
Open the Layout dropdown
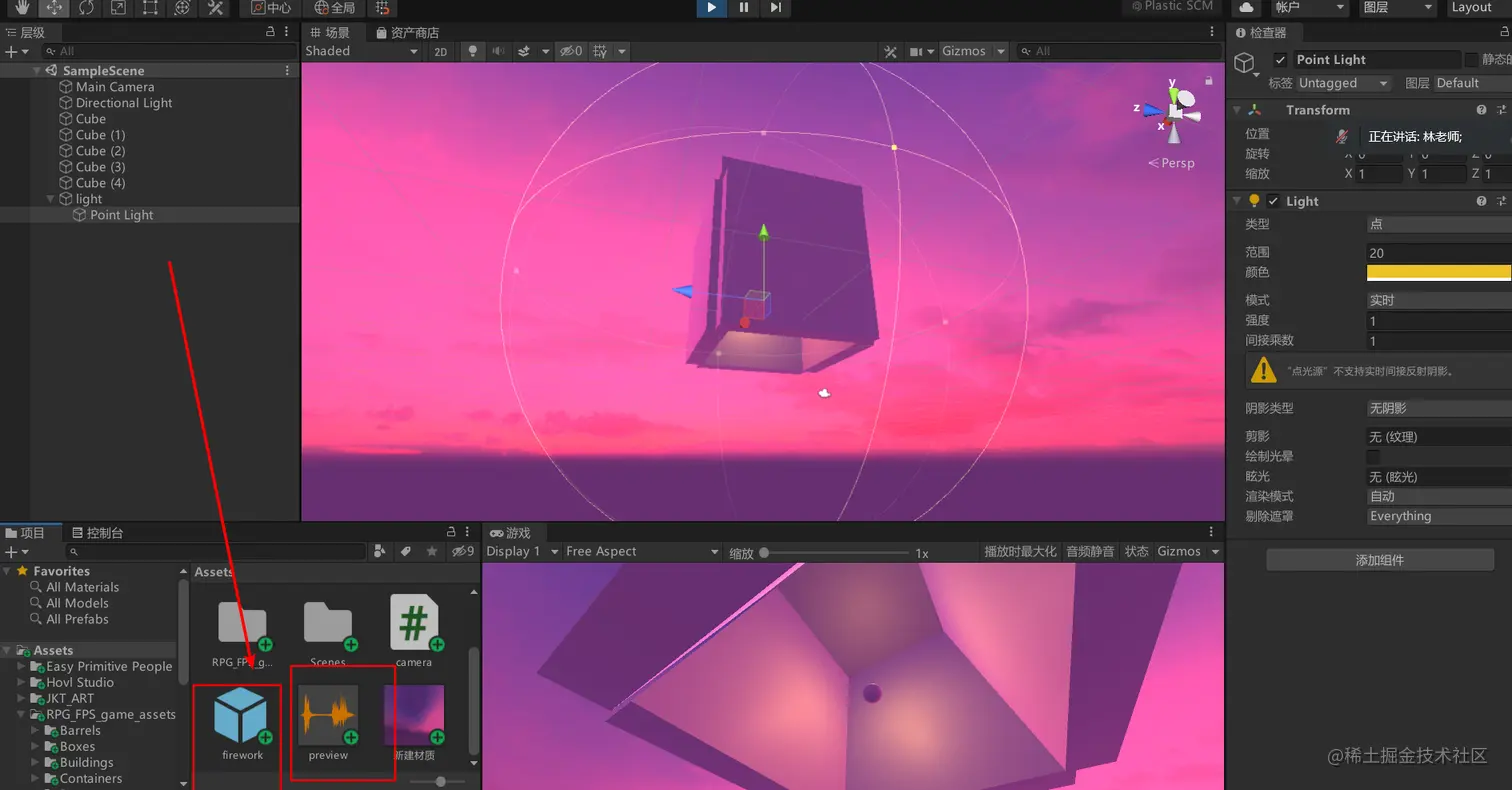click(x=1477, y=8)
